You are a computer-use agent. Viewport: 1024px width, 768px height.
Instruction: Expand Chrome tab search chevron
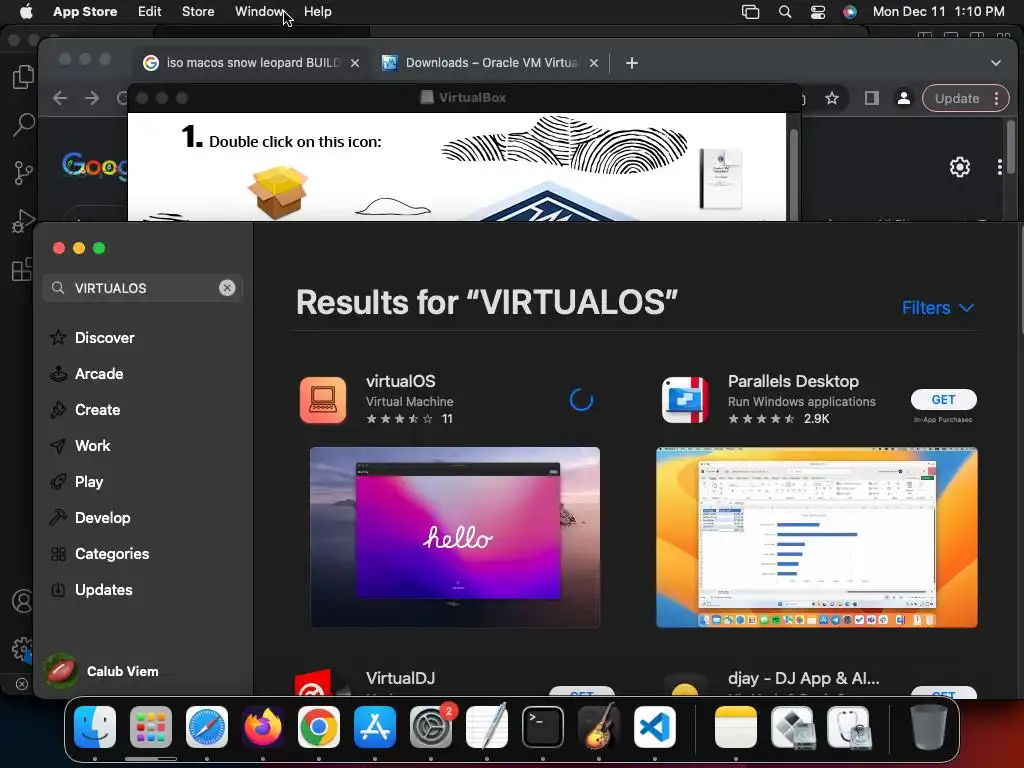pyautogui.click(x=996, y=63)
